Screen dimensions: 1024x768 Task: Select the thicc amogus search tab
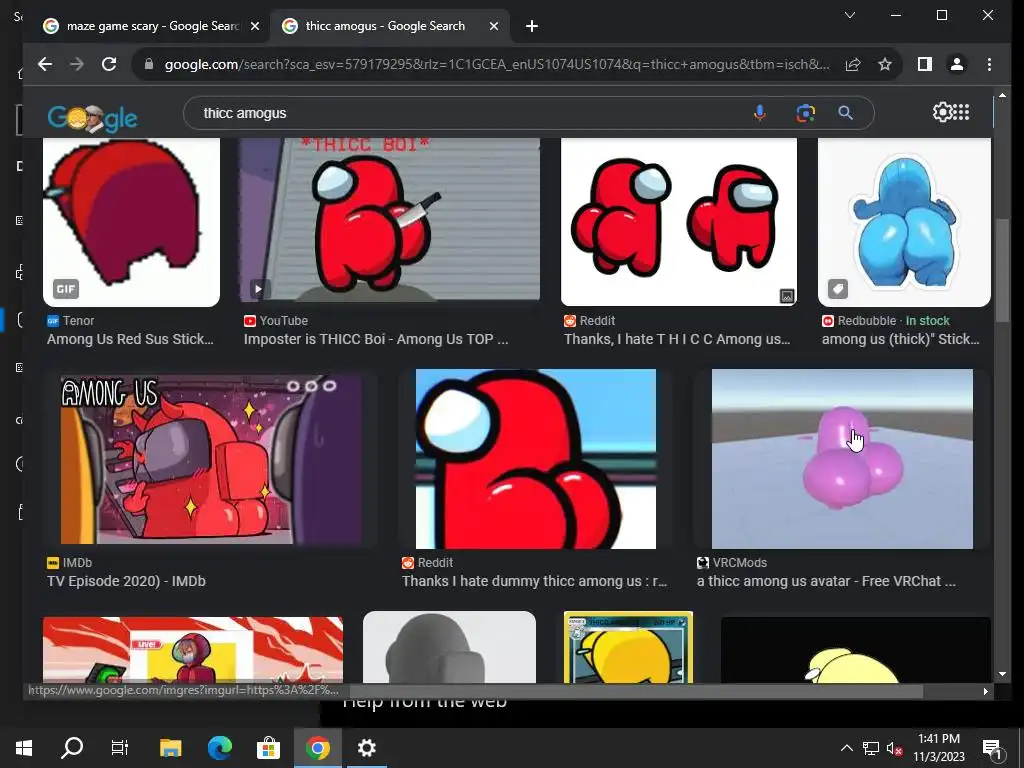pos(385,26)
